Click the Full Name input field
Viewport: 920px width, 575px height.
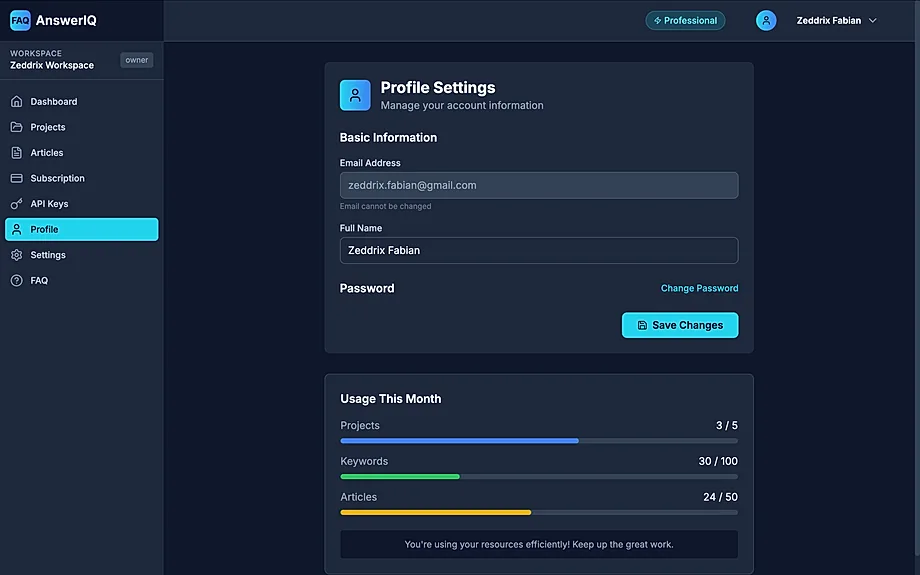(x=539, y=251)
